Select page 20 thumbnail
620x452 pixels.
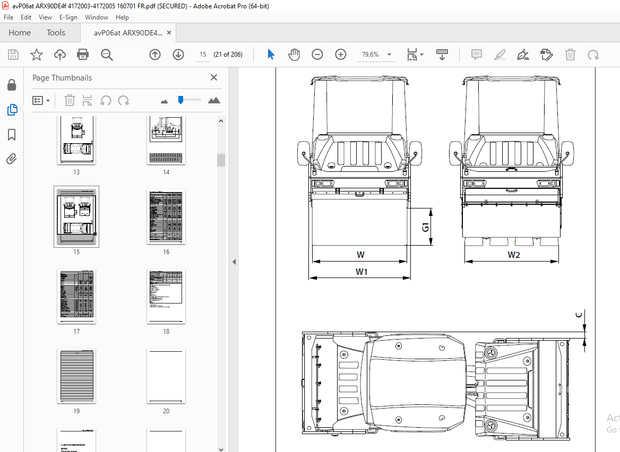tap(166, 376)
